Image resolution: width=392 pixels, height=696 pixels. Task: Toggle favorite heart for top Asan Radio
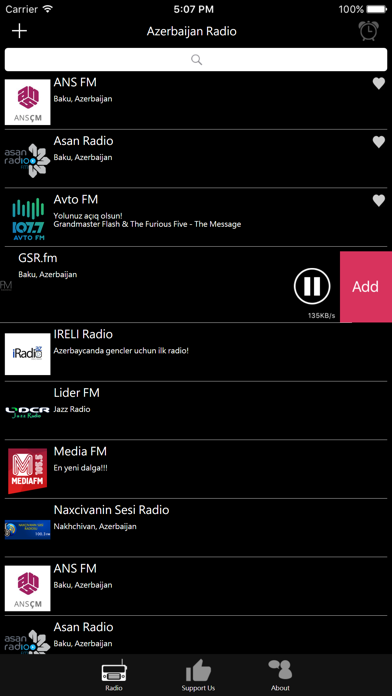click(x=378, y=142)
